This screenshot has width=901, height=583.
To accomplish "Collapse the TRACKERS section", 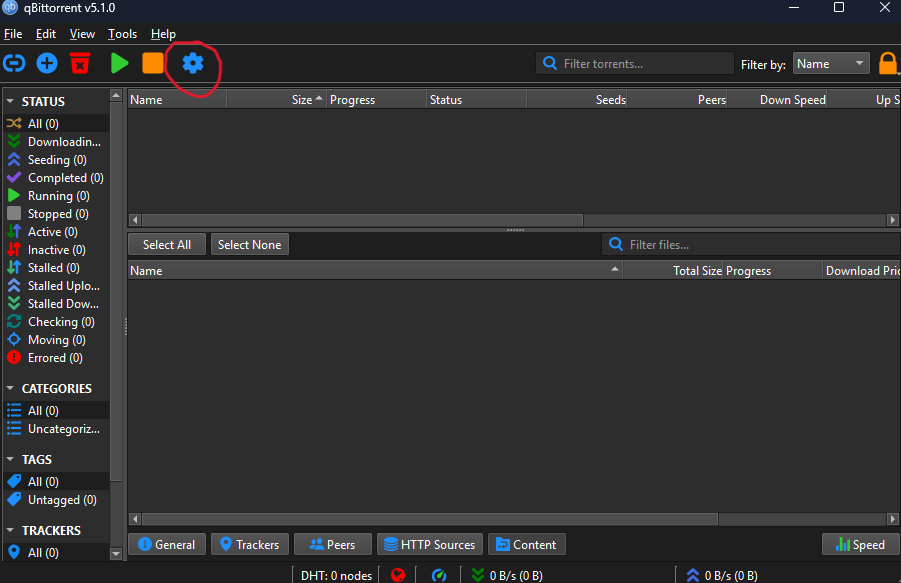I will point(10,530).
